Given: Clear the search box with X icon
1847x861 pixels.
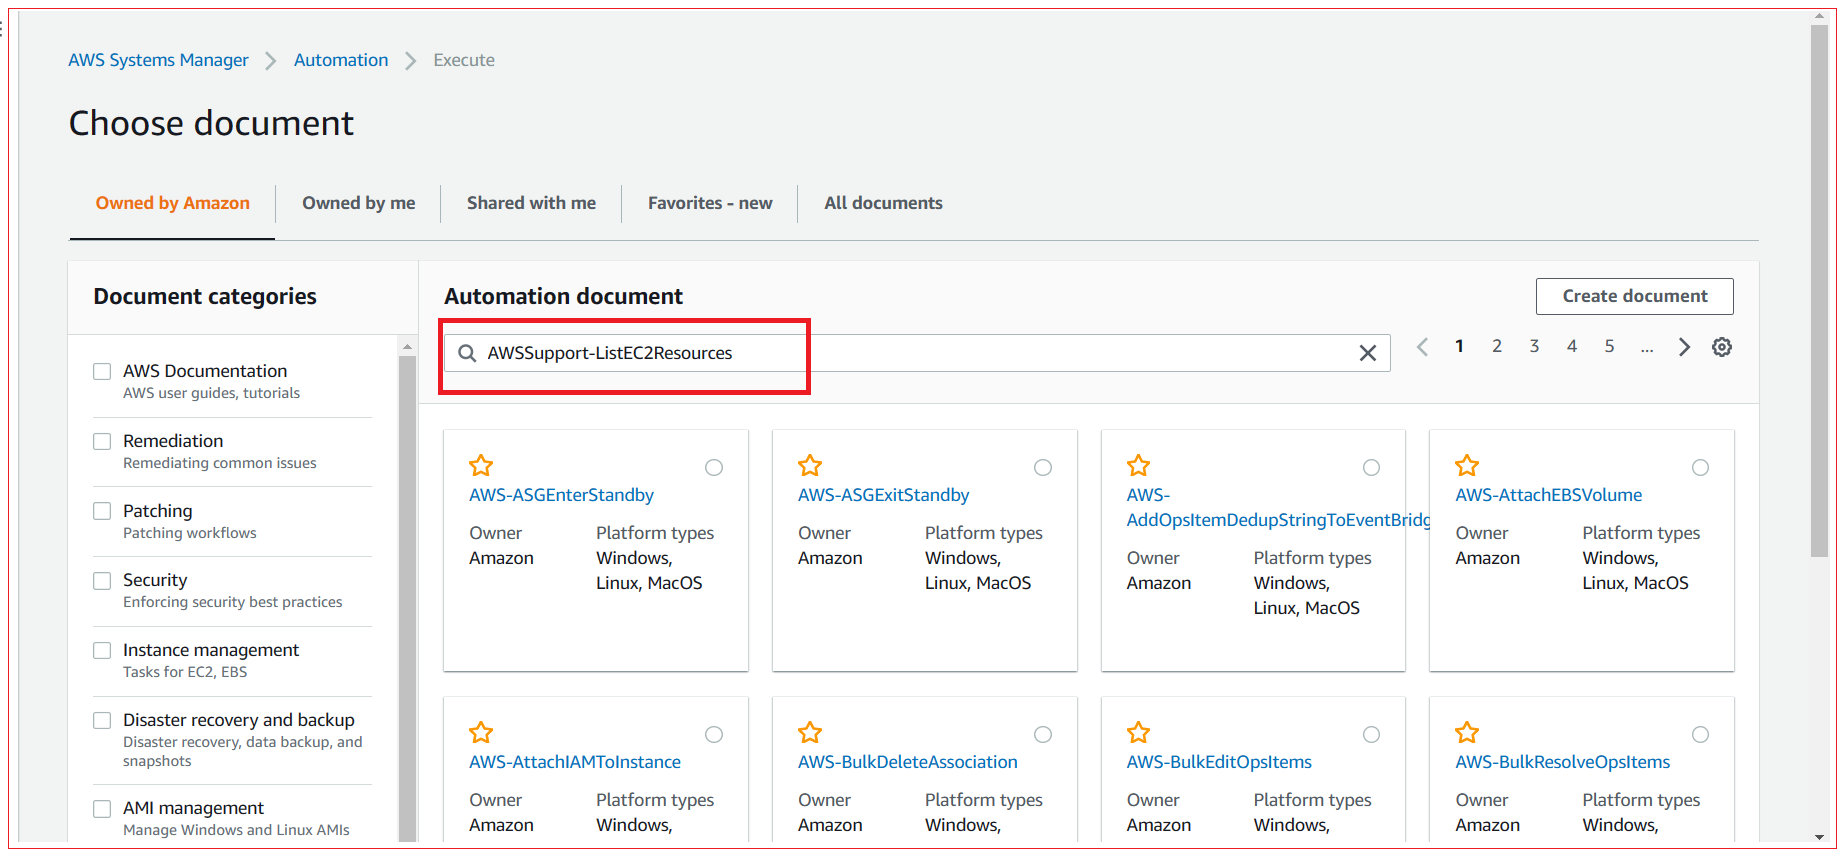Looking at the screenshot, I should (1368, 353).
